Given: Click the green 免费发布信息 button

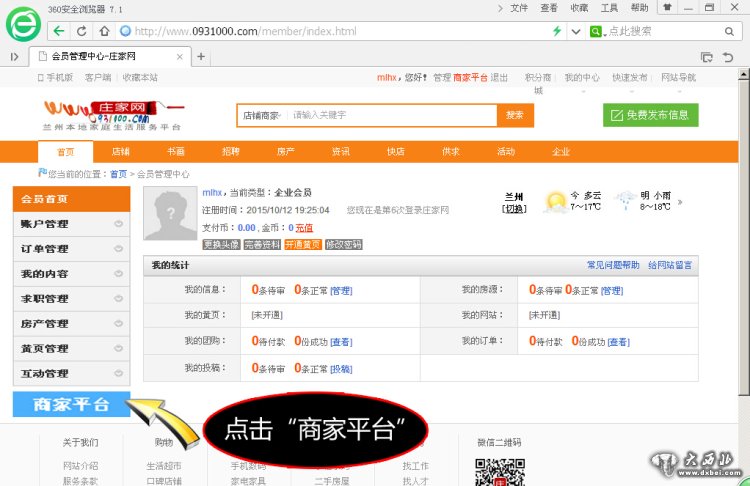Looking at the screenshot, I should tap(650, 115).
